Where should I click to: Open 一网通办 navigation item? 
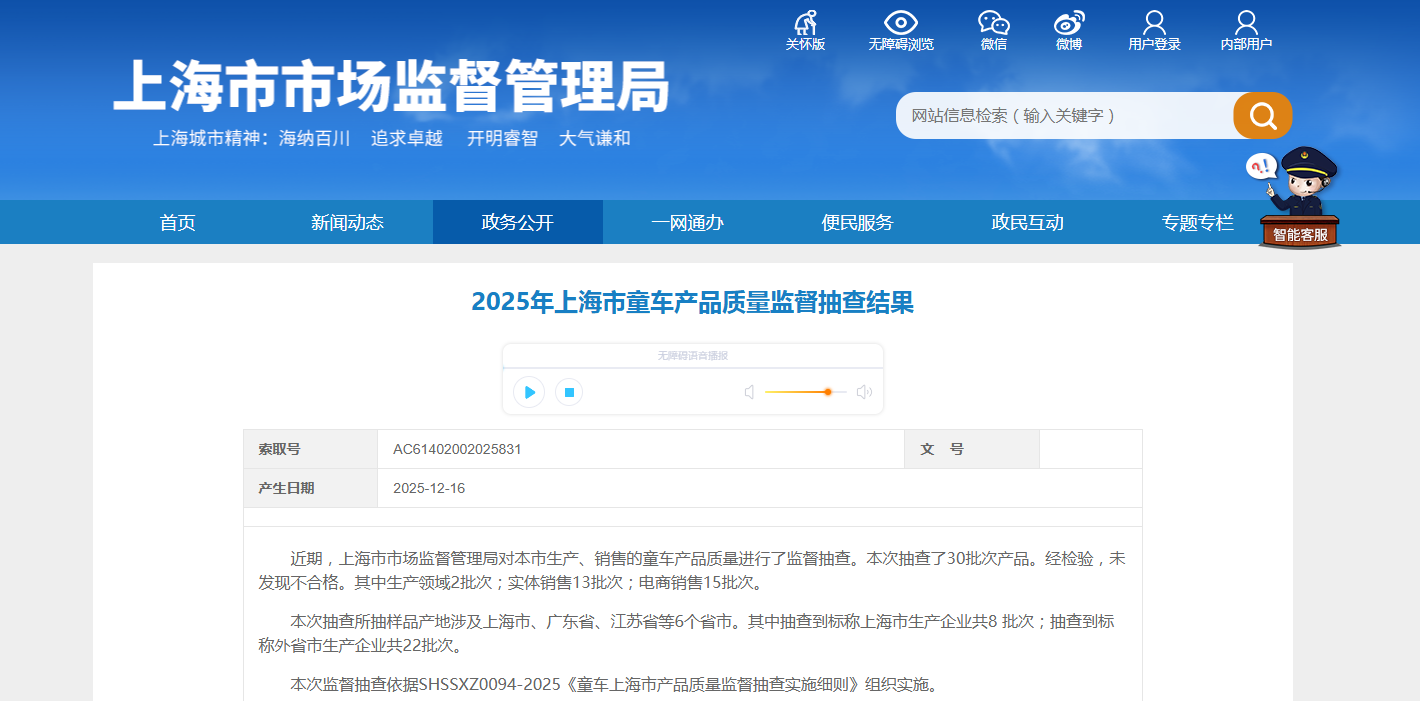687,222
